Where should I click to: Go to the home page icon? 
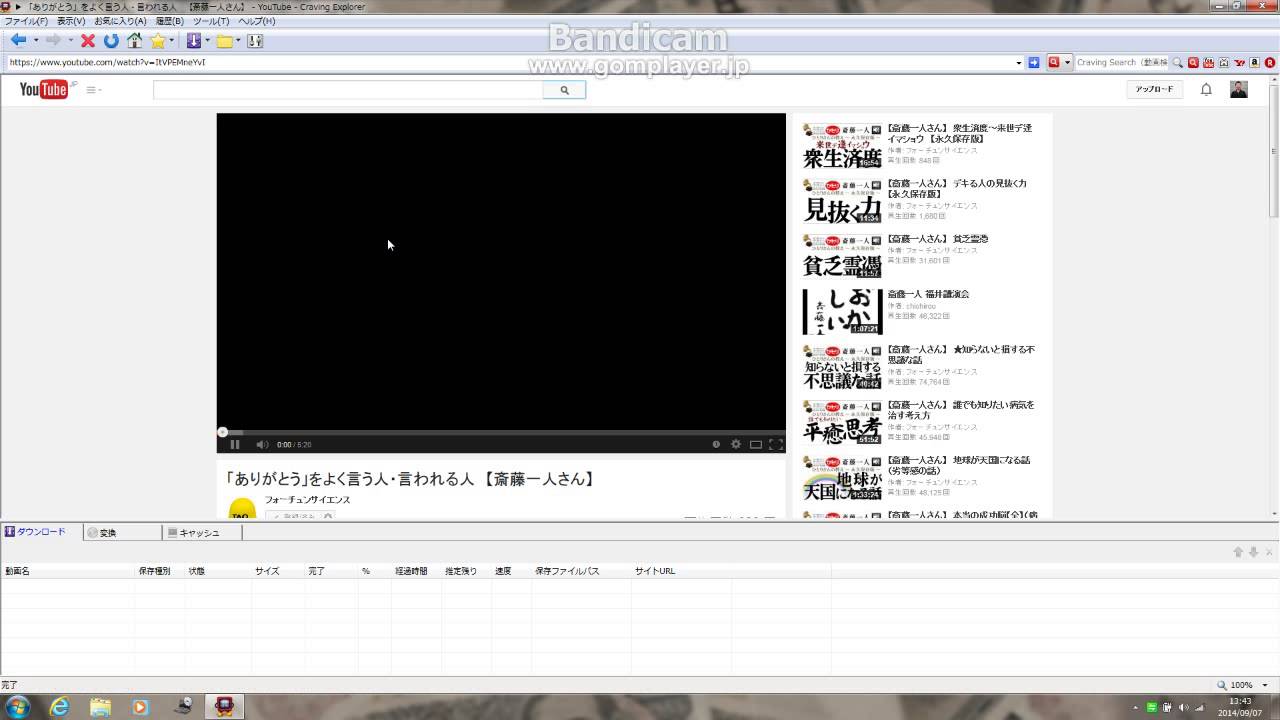[134, 41]
